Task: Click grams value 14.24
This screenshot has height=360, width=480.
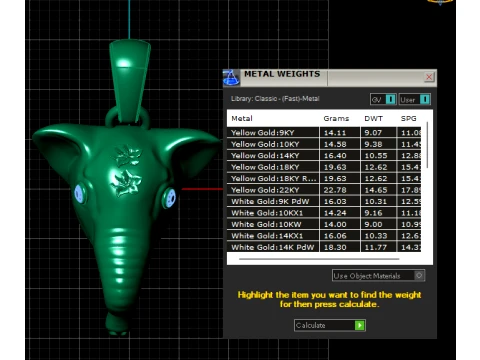Action: coord(335,213)
